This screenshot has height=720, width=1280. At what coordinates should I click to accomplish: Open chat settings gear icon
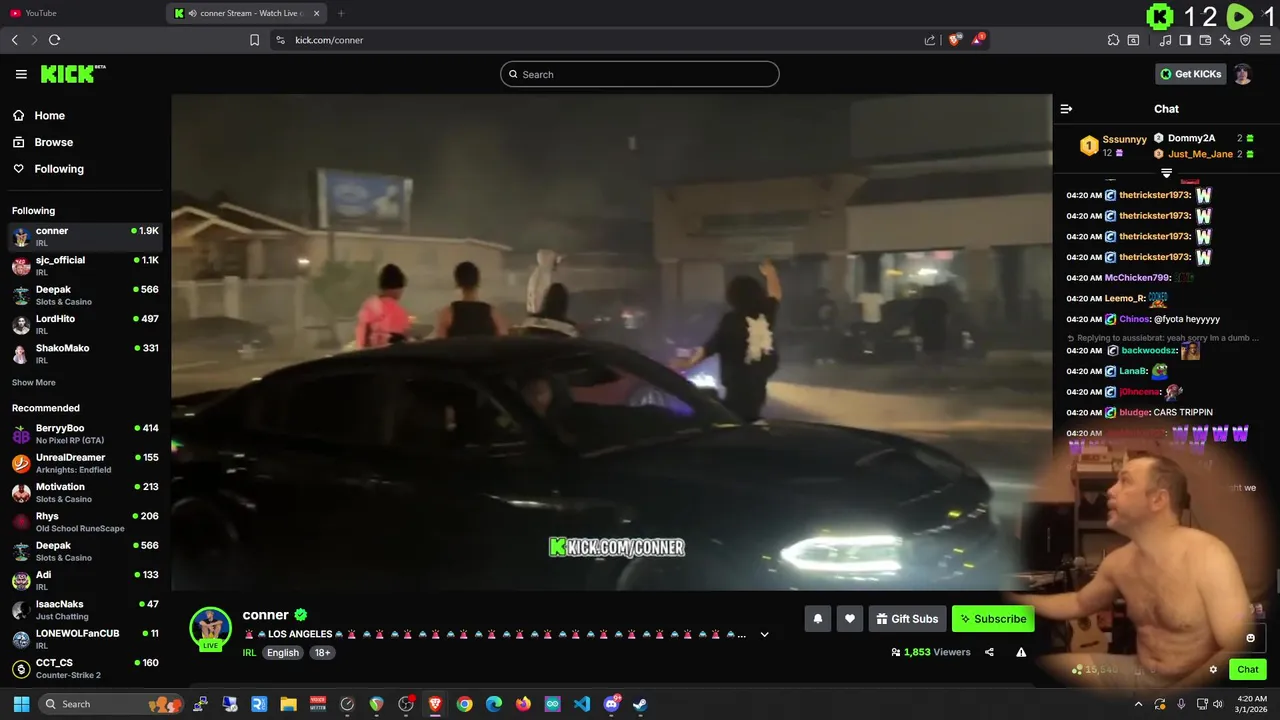pyautogui.click(x=1213, y=670)
